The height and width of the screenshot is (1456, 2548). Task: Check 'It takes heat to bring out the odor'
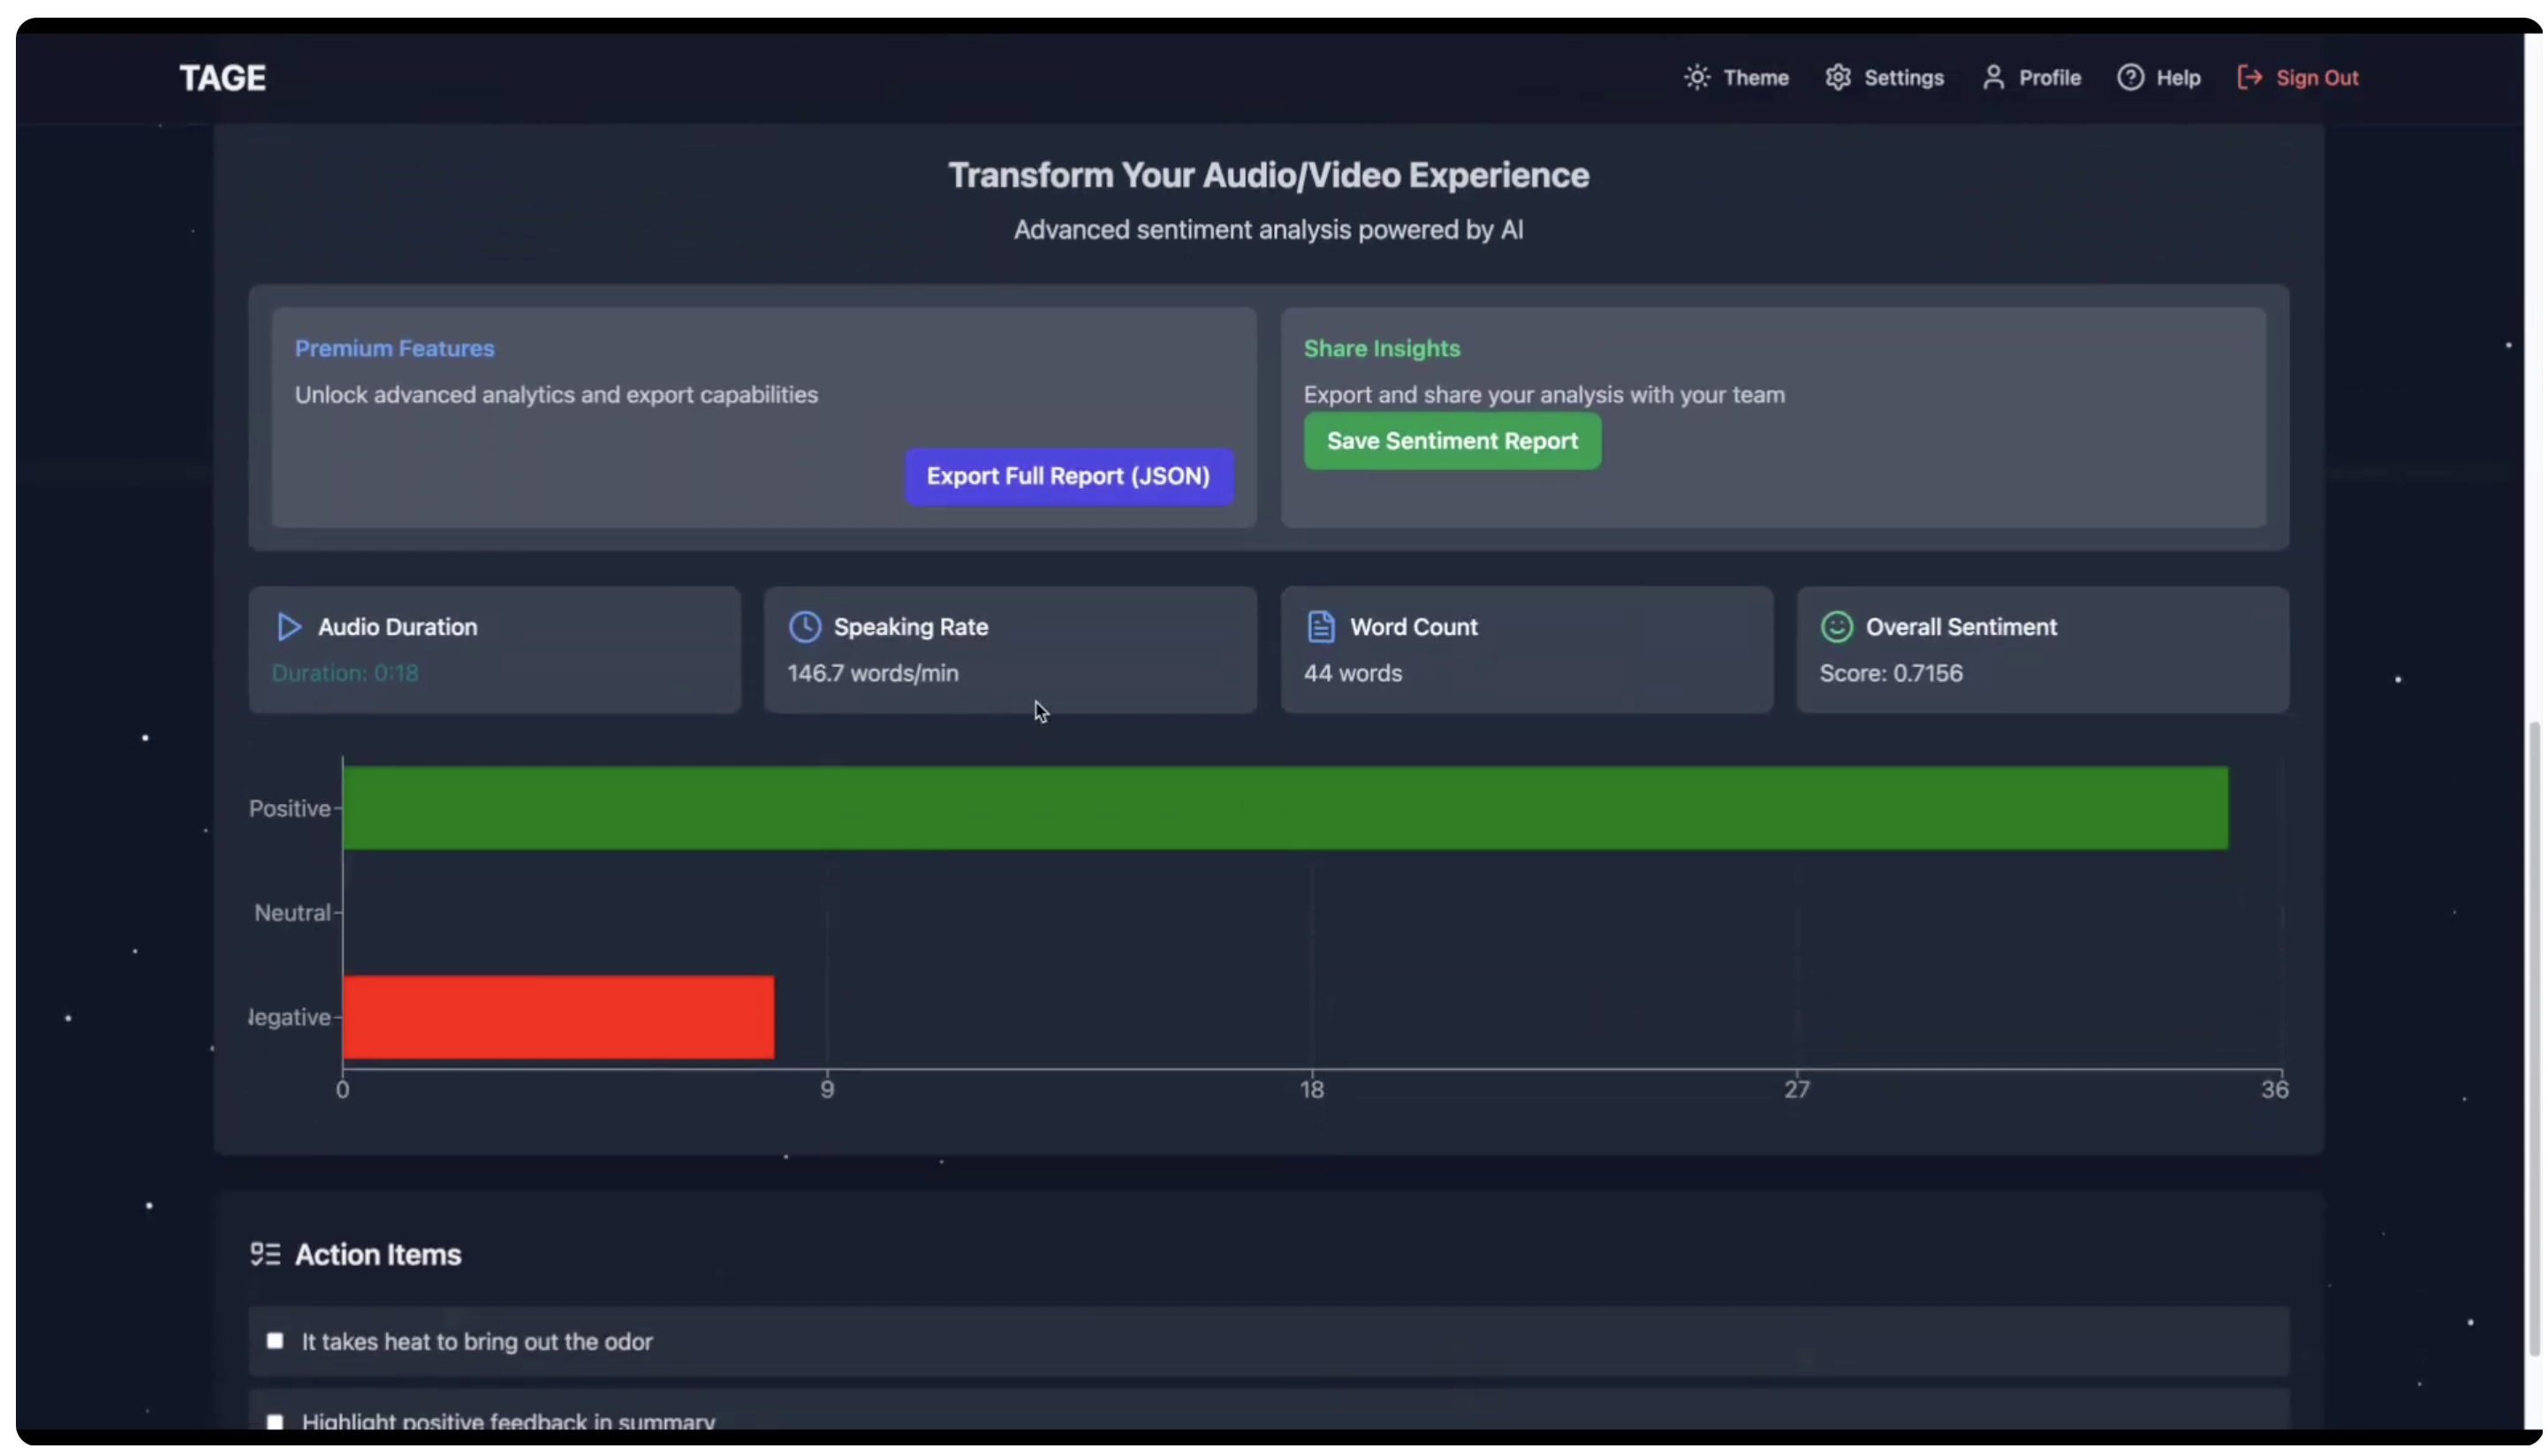pos(275,1341)
